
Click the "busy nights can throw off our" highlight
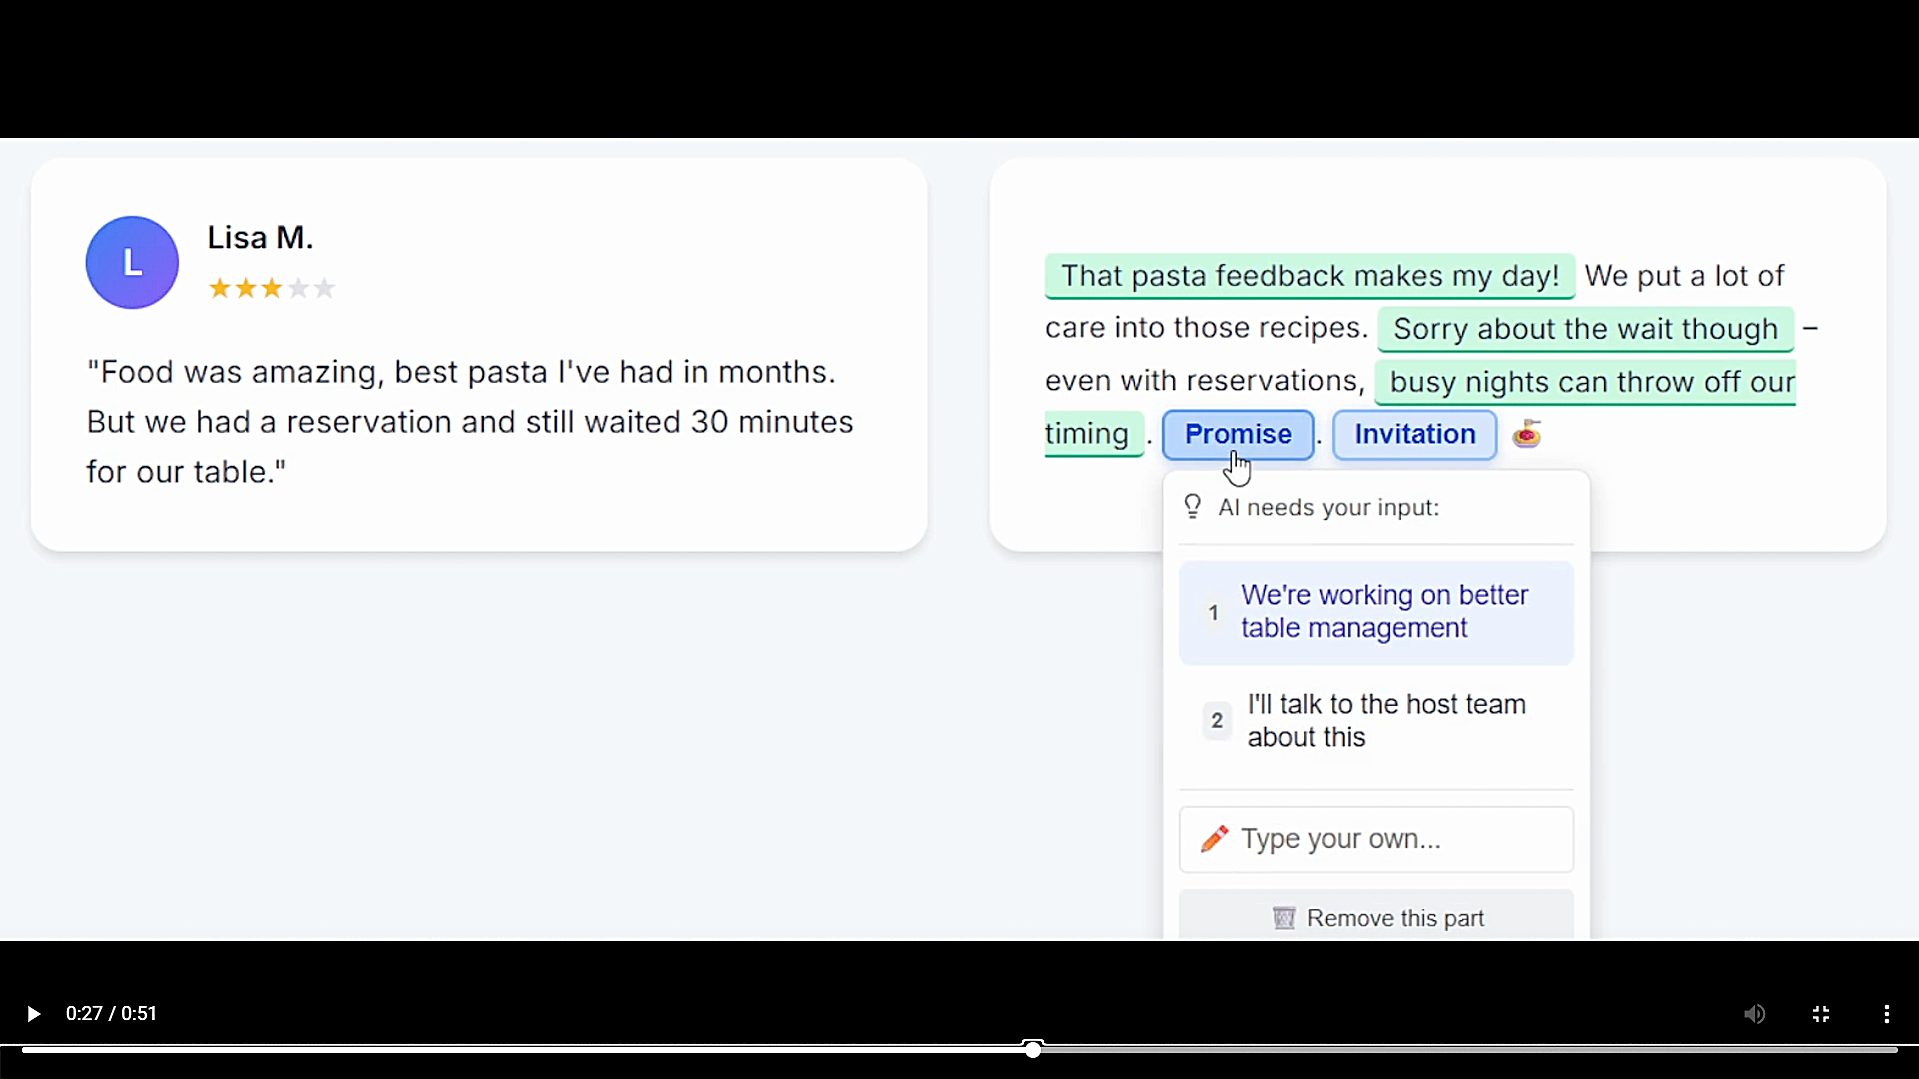[1585, 382]
